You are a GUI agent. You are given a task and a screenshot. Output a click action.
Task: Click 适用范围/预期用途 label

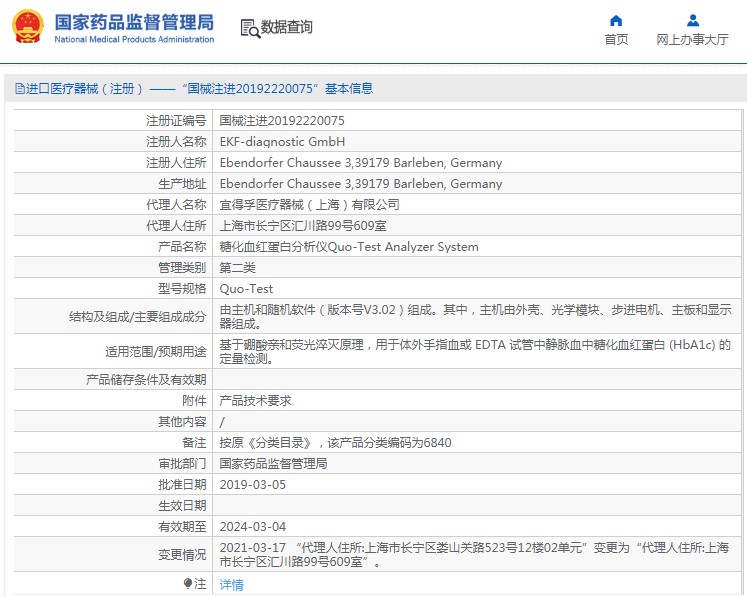click(x=156, y=351)
